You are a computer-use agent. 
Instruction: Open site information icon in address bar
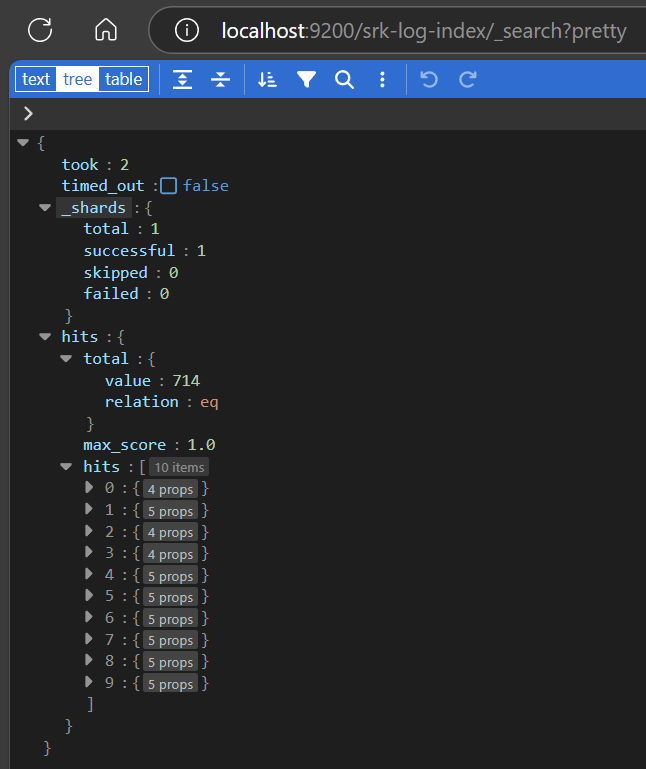(x=187, y=31)
